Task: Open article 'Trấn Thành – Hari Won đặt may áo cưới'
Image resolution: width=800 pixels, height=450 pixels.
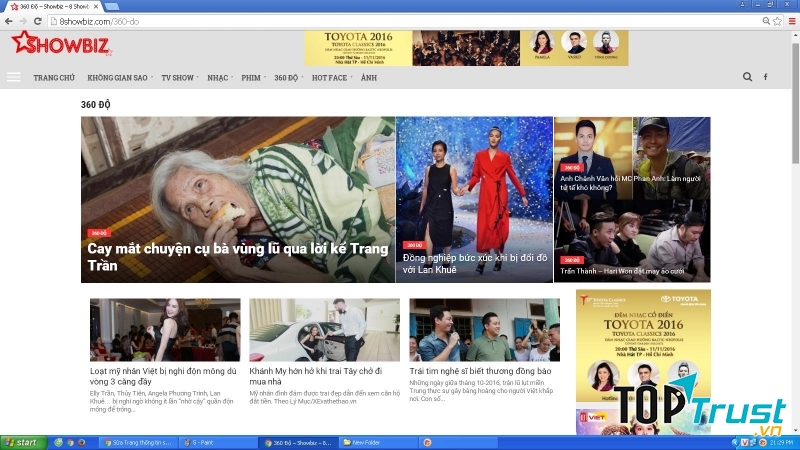Action: [622, 271]
